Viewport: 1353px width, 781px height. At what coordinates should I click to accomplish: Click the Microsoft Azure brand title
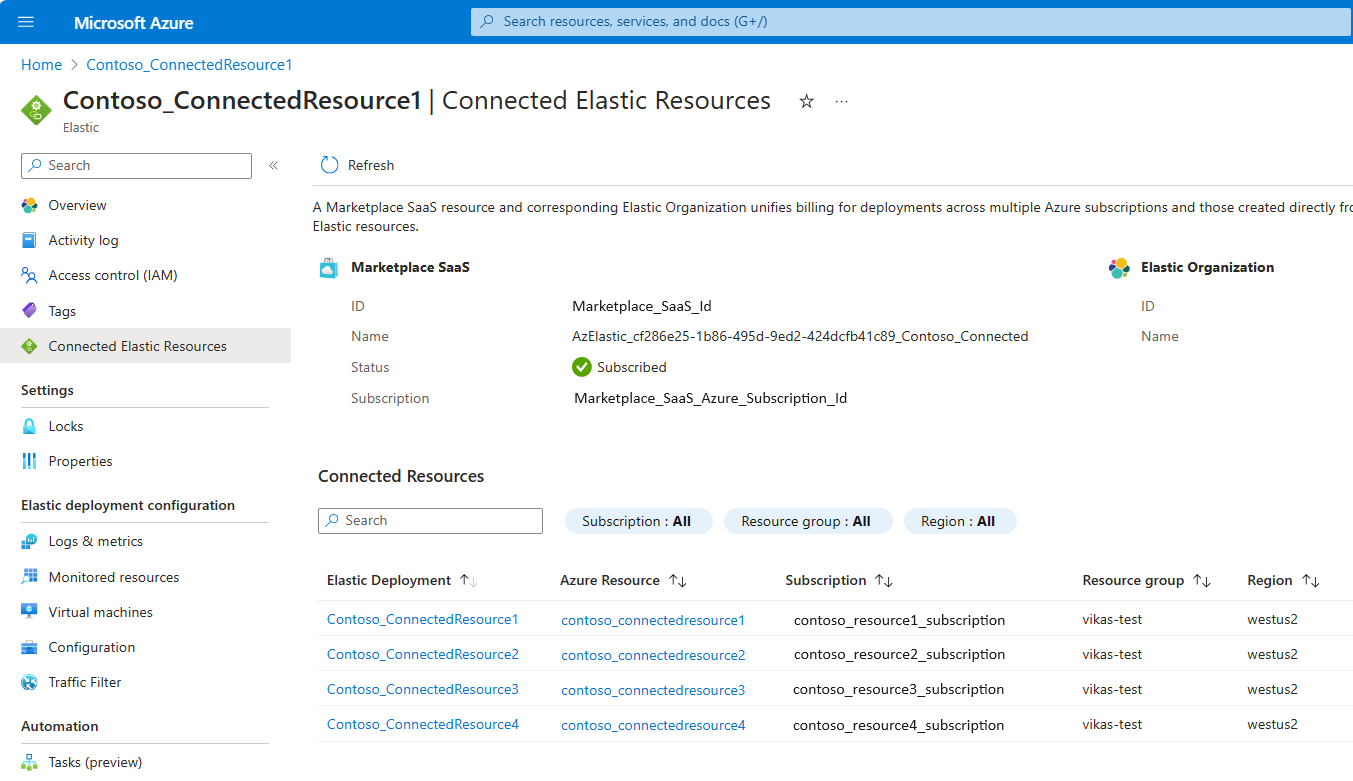coord(134,22)
